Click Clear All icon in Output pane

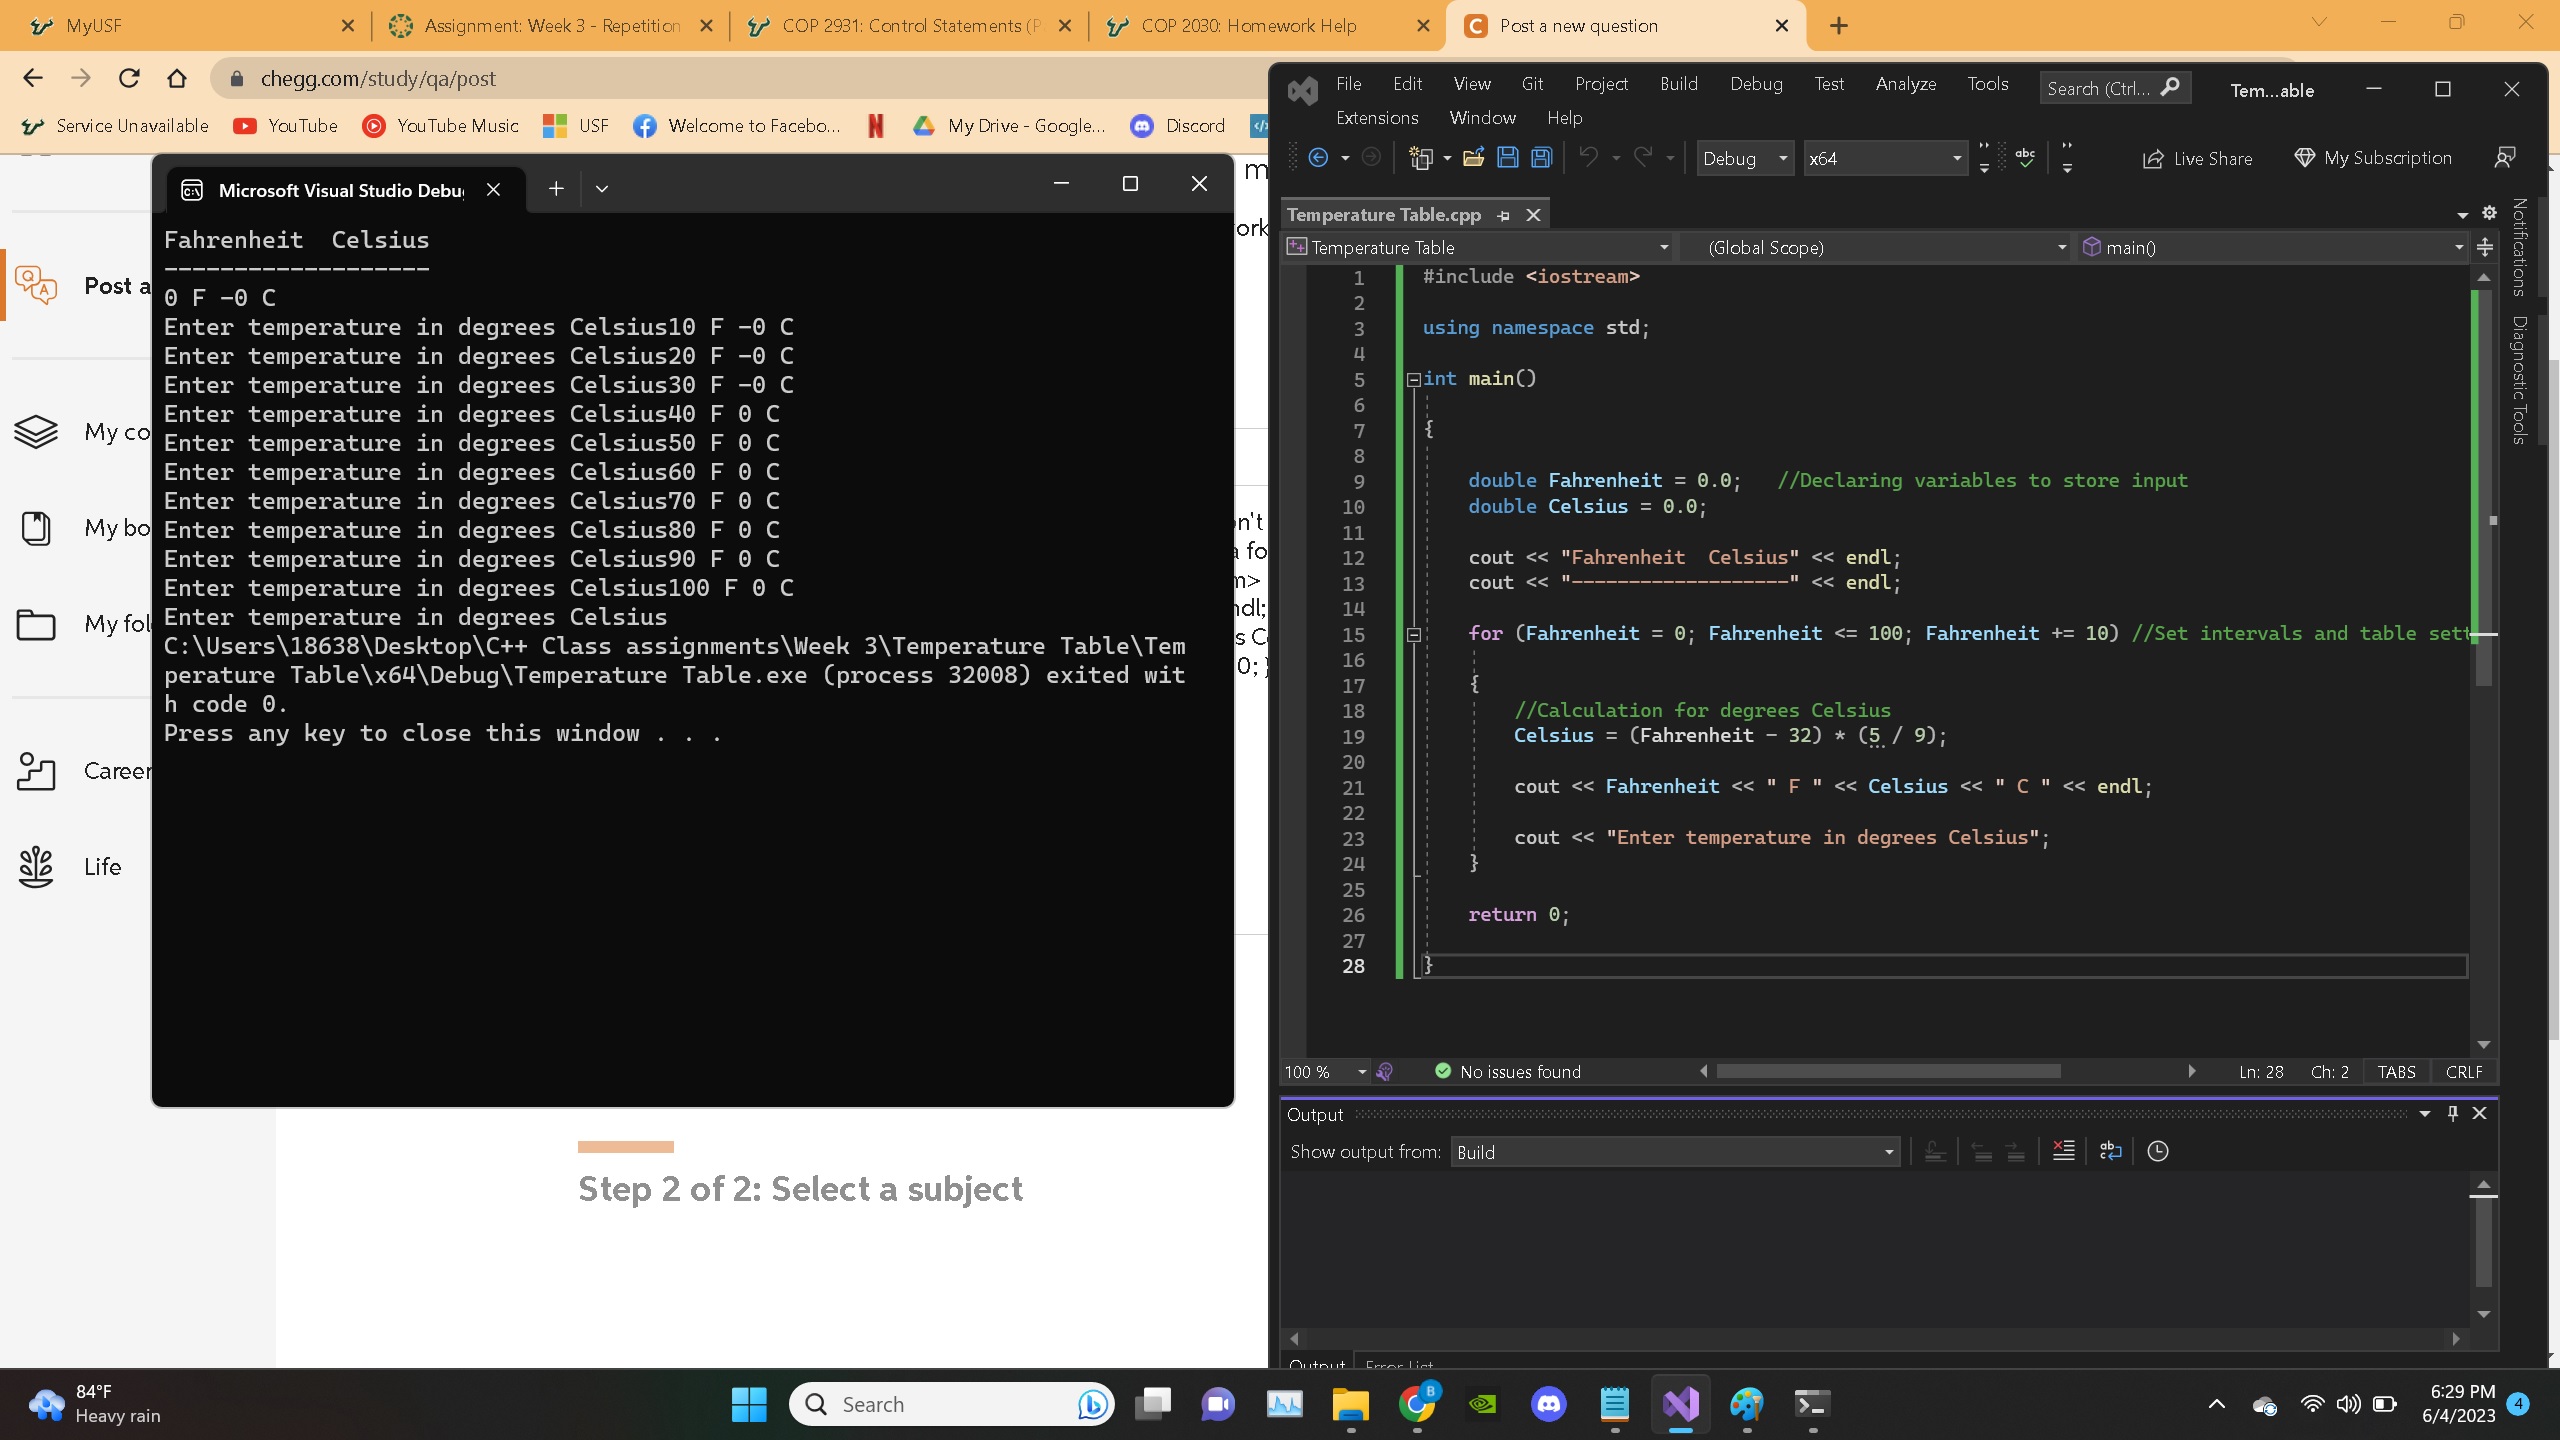pyautogui.click(x=2062, y=1151)
